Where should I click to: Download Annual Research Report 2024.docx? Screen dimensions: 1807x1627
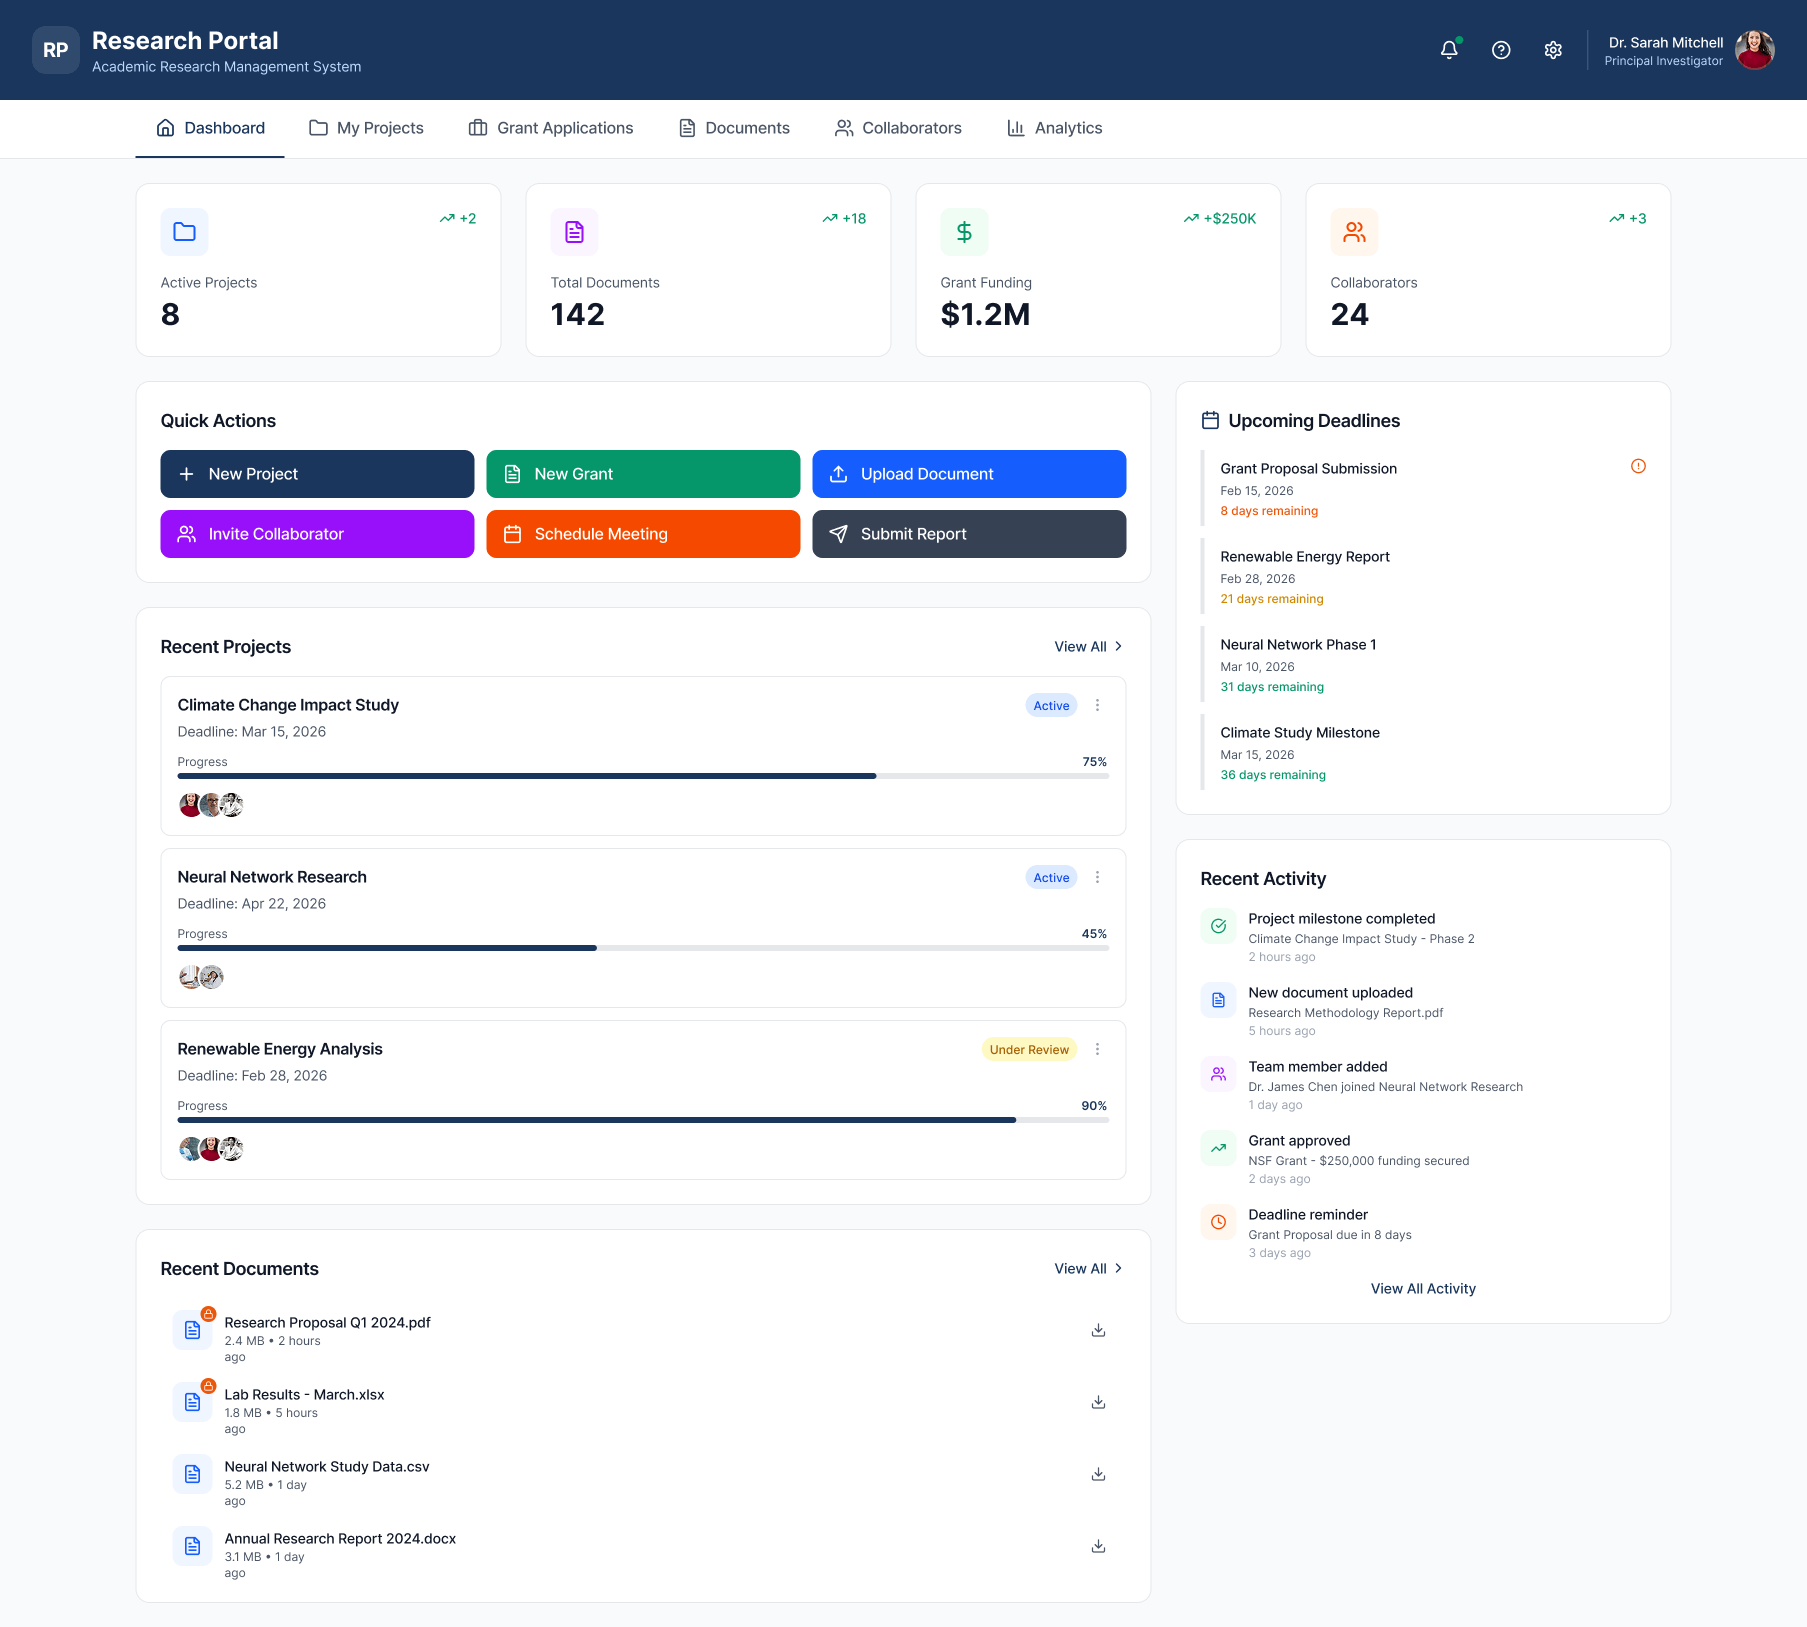click(1097, 1546)
